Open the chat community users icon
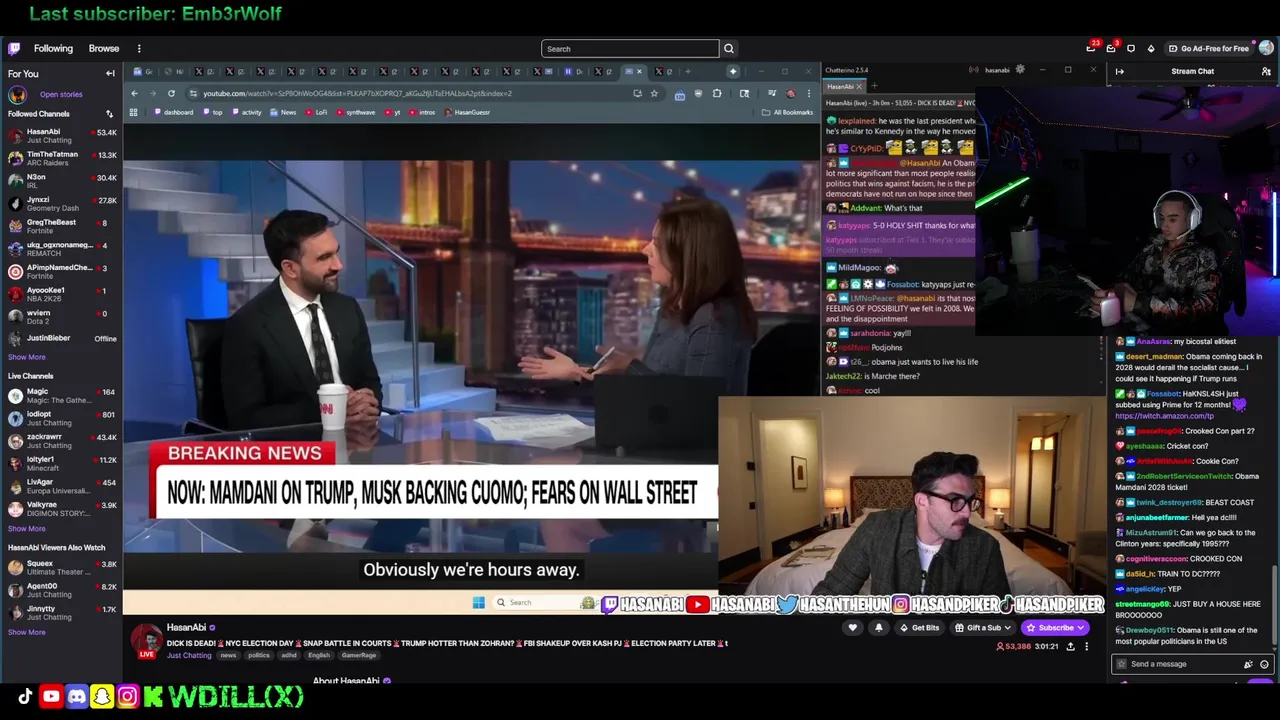The image size is (1280, 720). pos(1266,71)
